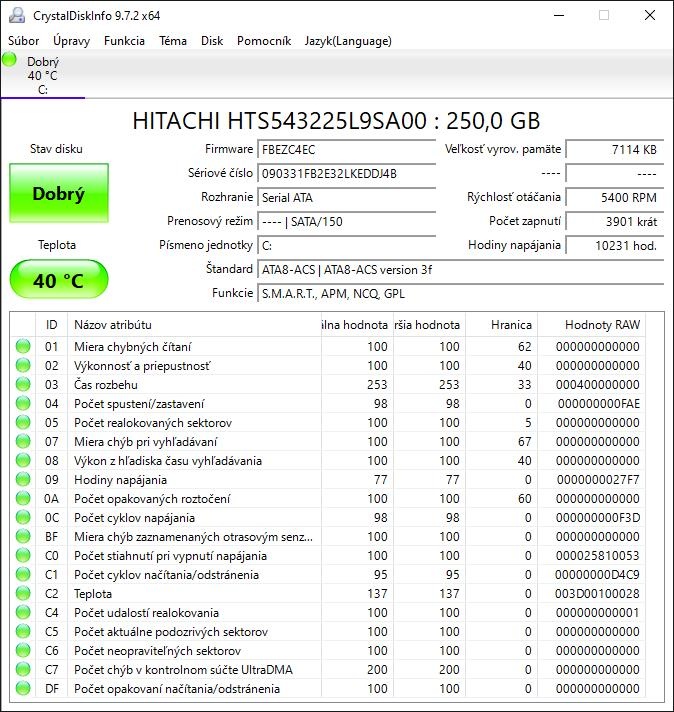Click the Písmeno jednotky field C:

point(347,245)
